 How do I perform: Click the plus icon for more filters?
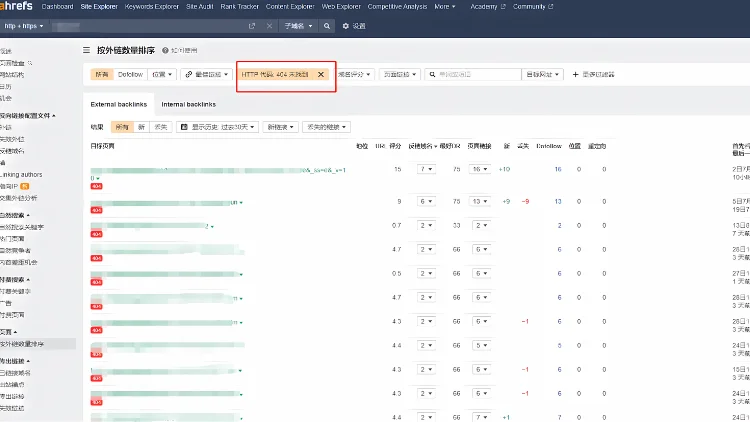point(575,75)
